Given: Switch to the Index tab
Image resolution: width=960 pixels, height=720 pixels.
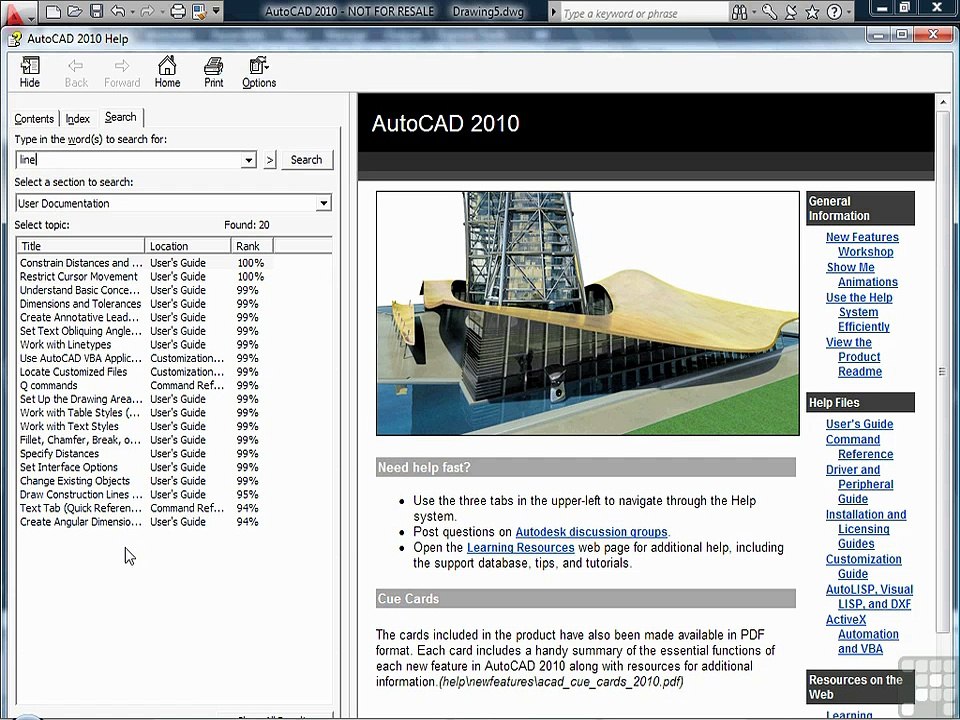Looking at the screenshot, I should click(78, 119).
